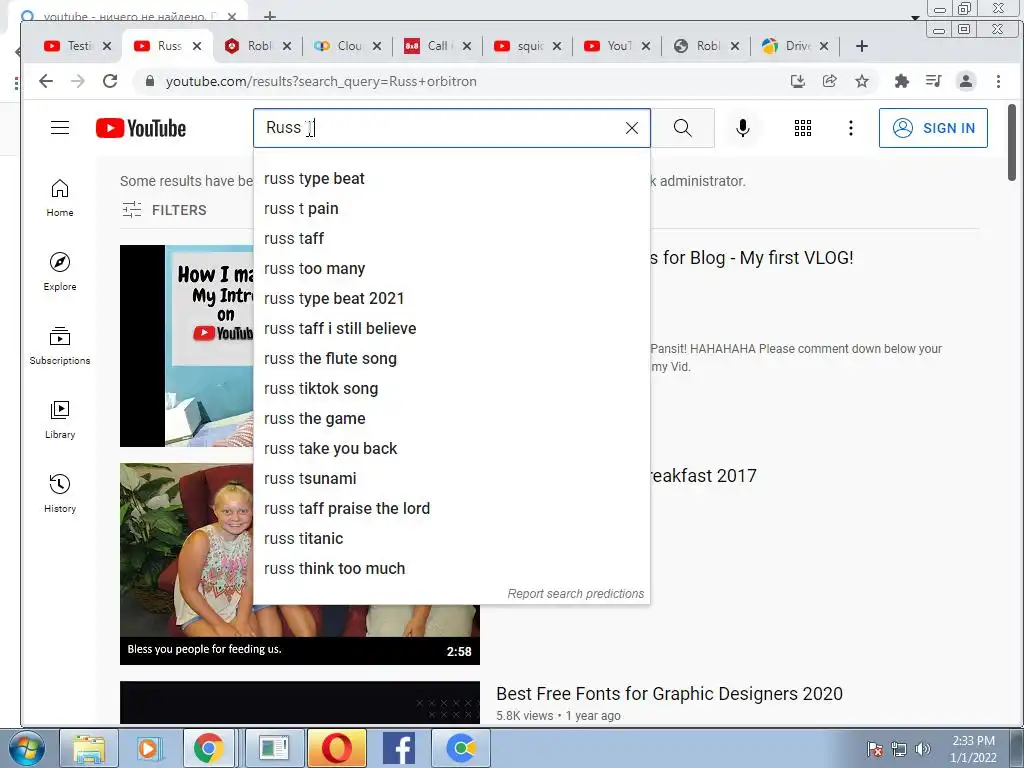This screenshot has width=1024, height=768.
Task: Open History in the sidebar
Action: (59, 492)
